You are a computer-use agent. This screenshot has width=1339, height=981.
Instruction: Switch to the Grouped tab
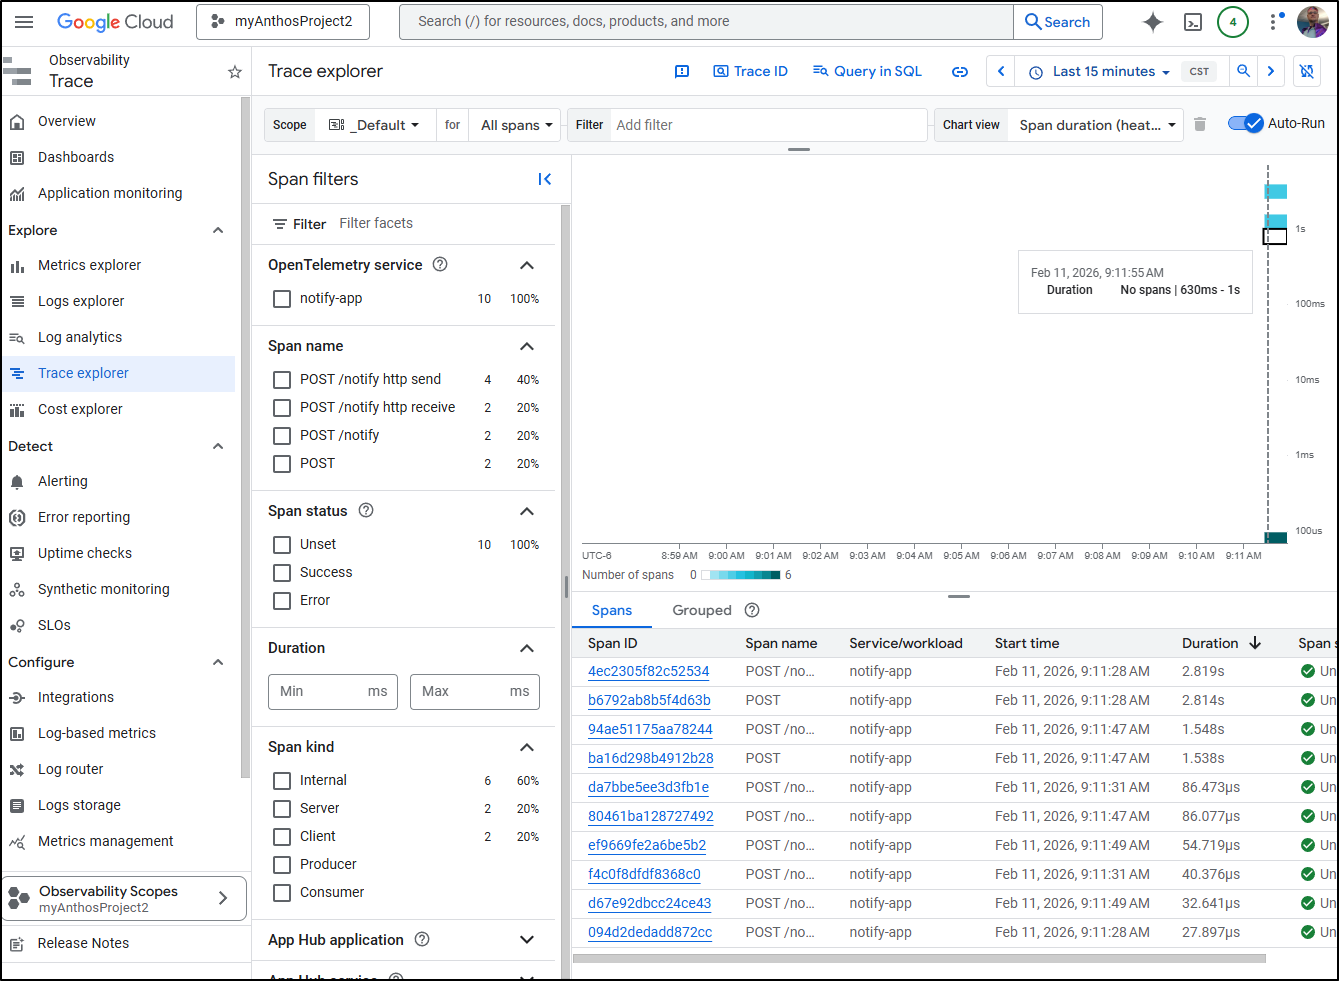702,610
